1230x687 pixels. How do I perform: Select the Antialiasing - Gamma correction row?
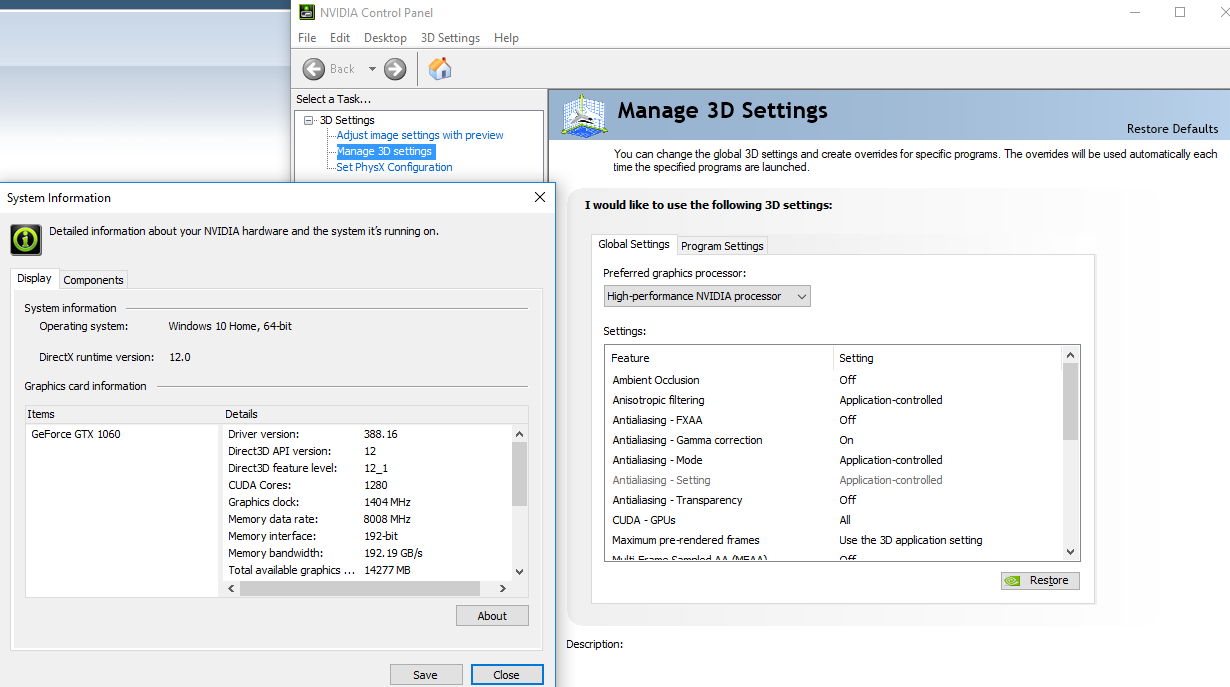coord(834,440)
